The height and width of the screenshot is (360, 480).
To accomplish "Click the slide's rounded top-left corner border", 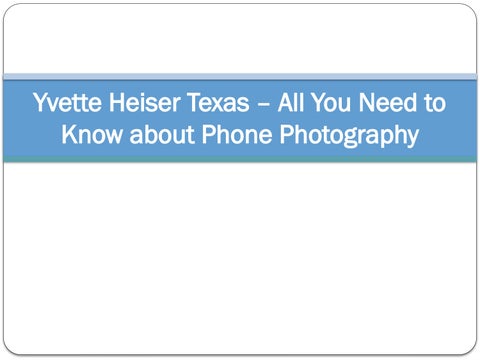I will click(7, 8).
